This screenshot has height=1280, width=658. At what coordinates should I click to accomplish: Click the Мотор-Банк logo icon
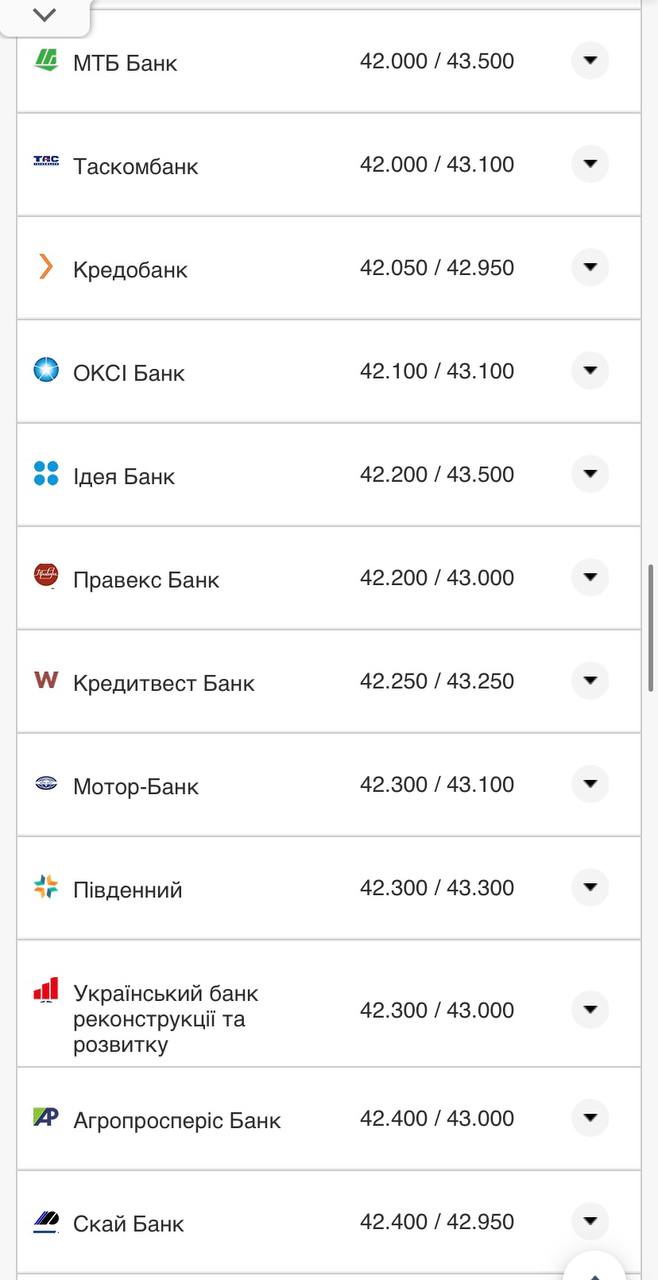46,783
